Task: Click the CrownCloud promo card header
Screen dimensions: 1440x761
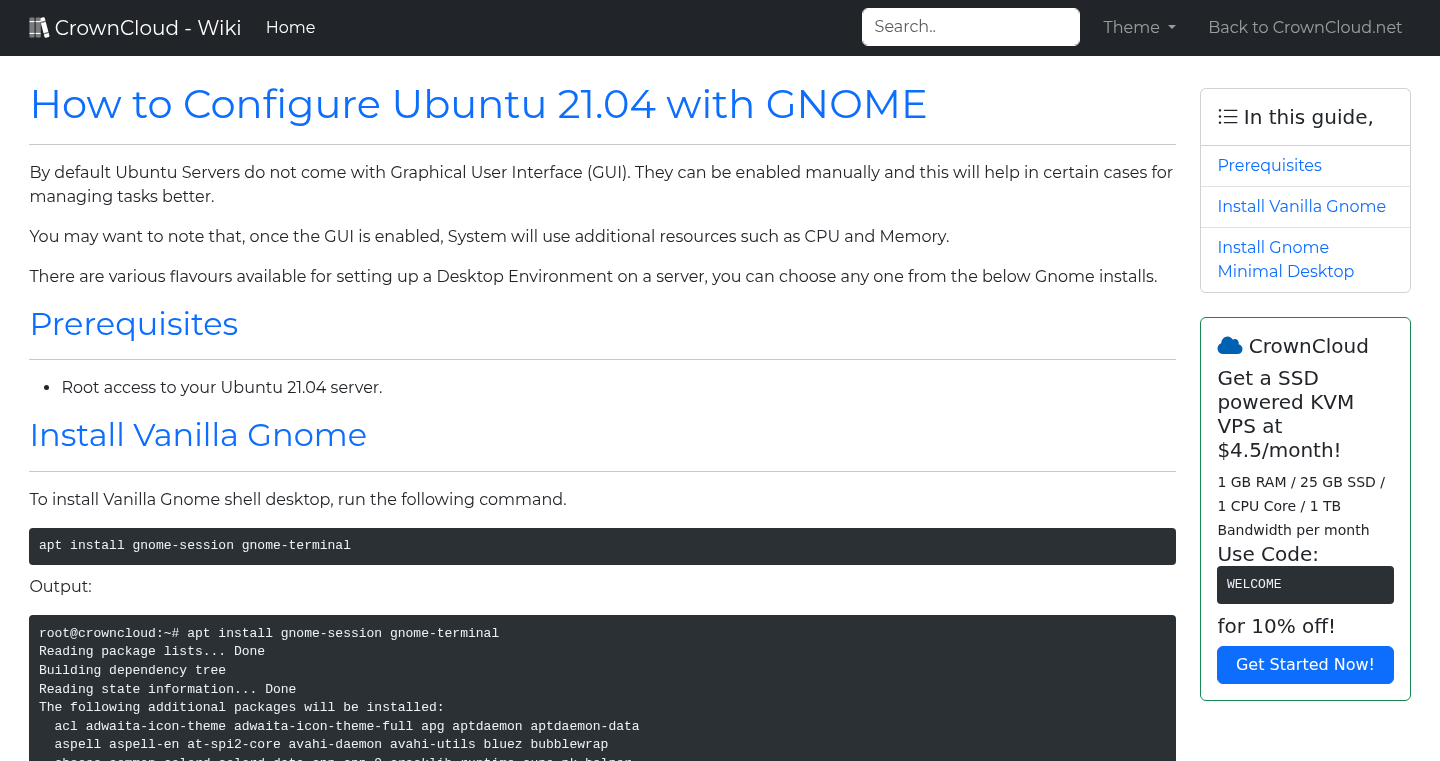Action: [x=1305, y=345]
